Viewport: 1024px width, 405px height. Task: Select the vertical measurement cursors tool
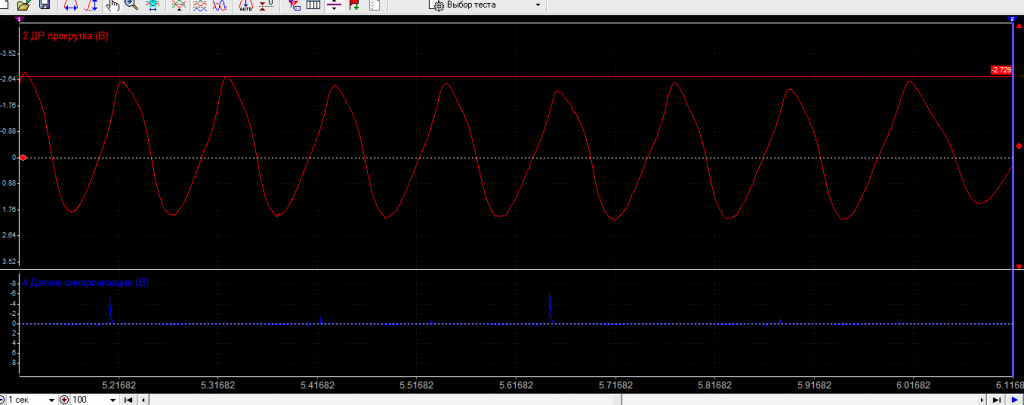point(91,5)
